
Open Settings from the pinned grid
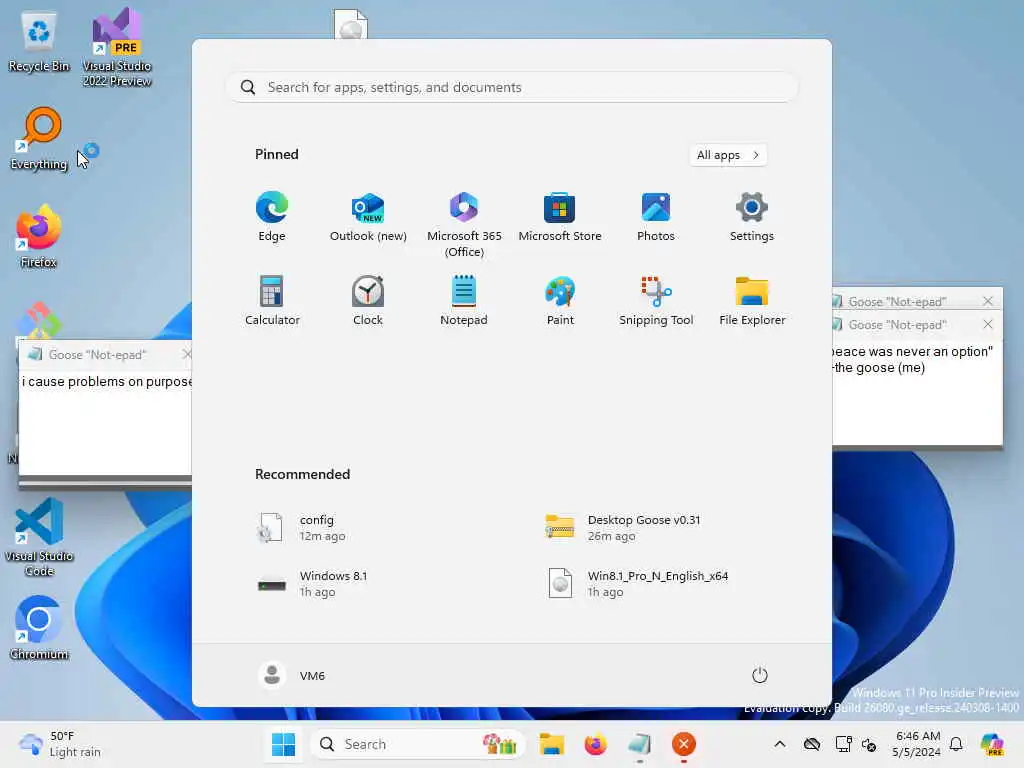(752, 217)
